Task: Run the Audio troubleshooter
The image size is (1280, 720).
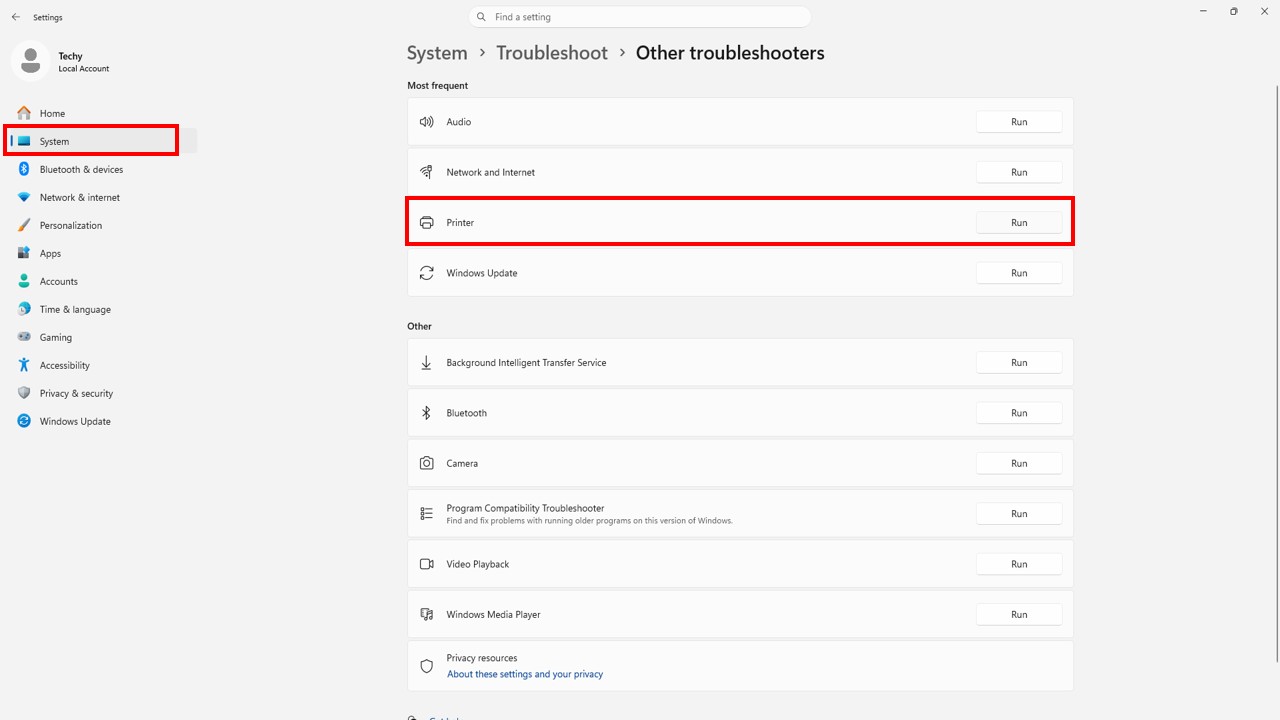Action: 1018,122
